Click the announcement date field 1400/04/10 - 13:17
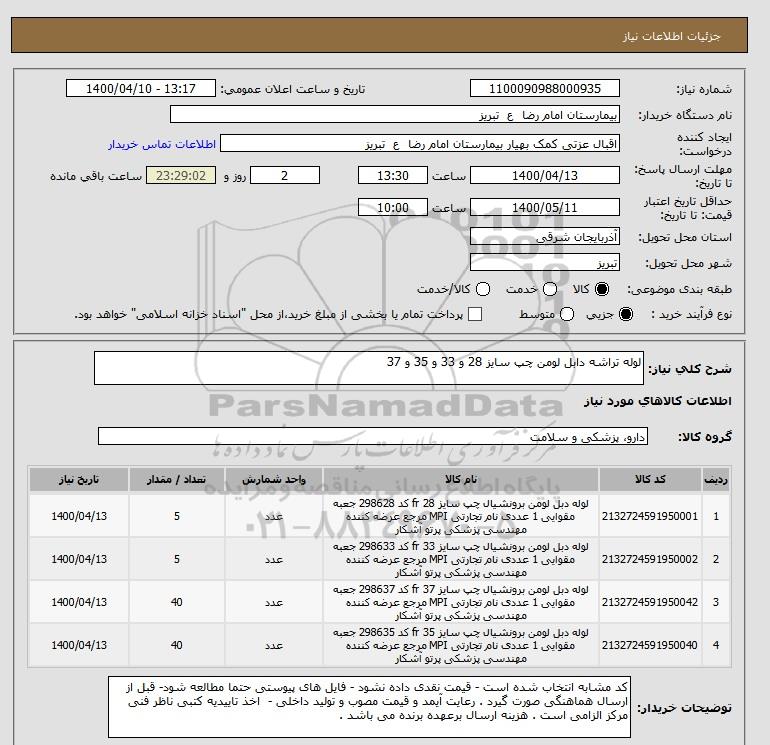This screenshot has height=745, width=770. [x=140, y=88]
